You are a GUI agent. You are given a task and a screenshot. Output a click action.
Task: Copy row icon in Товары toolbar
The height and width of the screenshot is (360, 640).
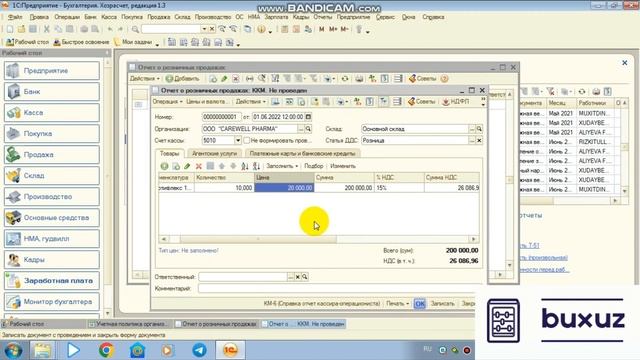[176, 166]
